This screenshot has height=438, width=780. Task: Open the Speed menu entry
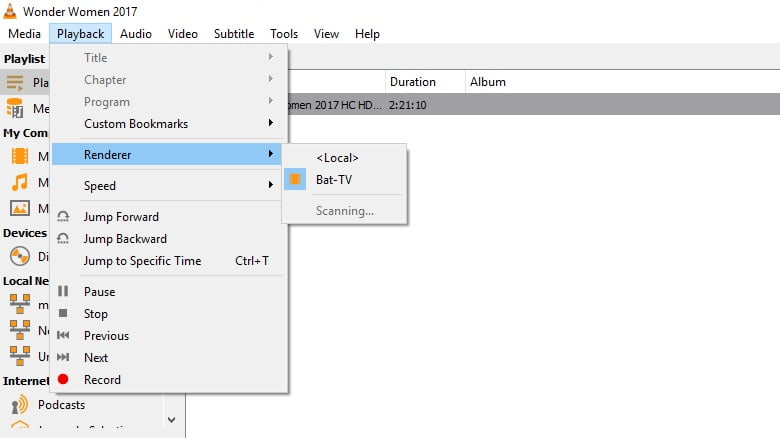coord(169,186)
